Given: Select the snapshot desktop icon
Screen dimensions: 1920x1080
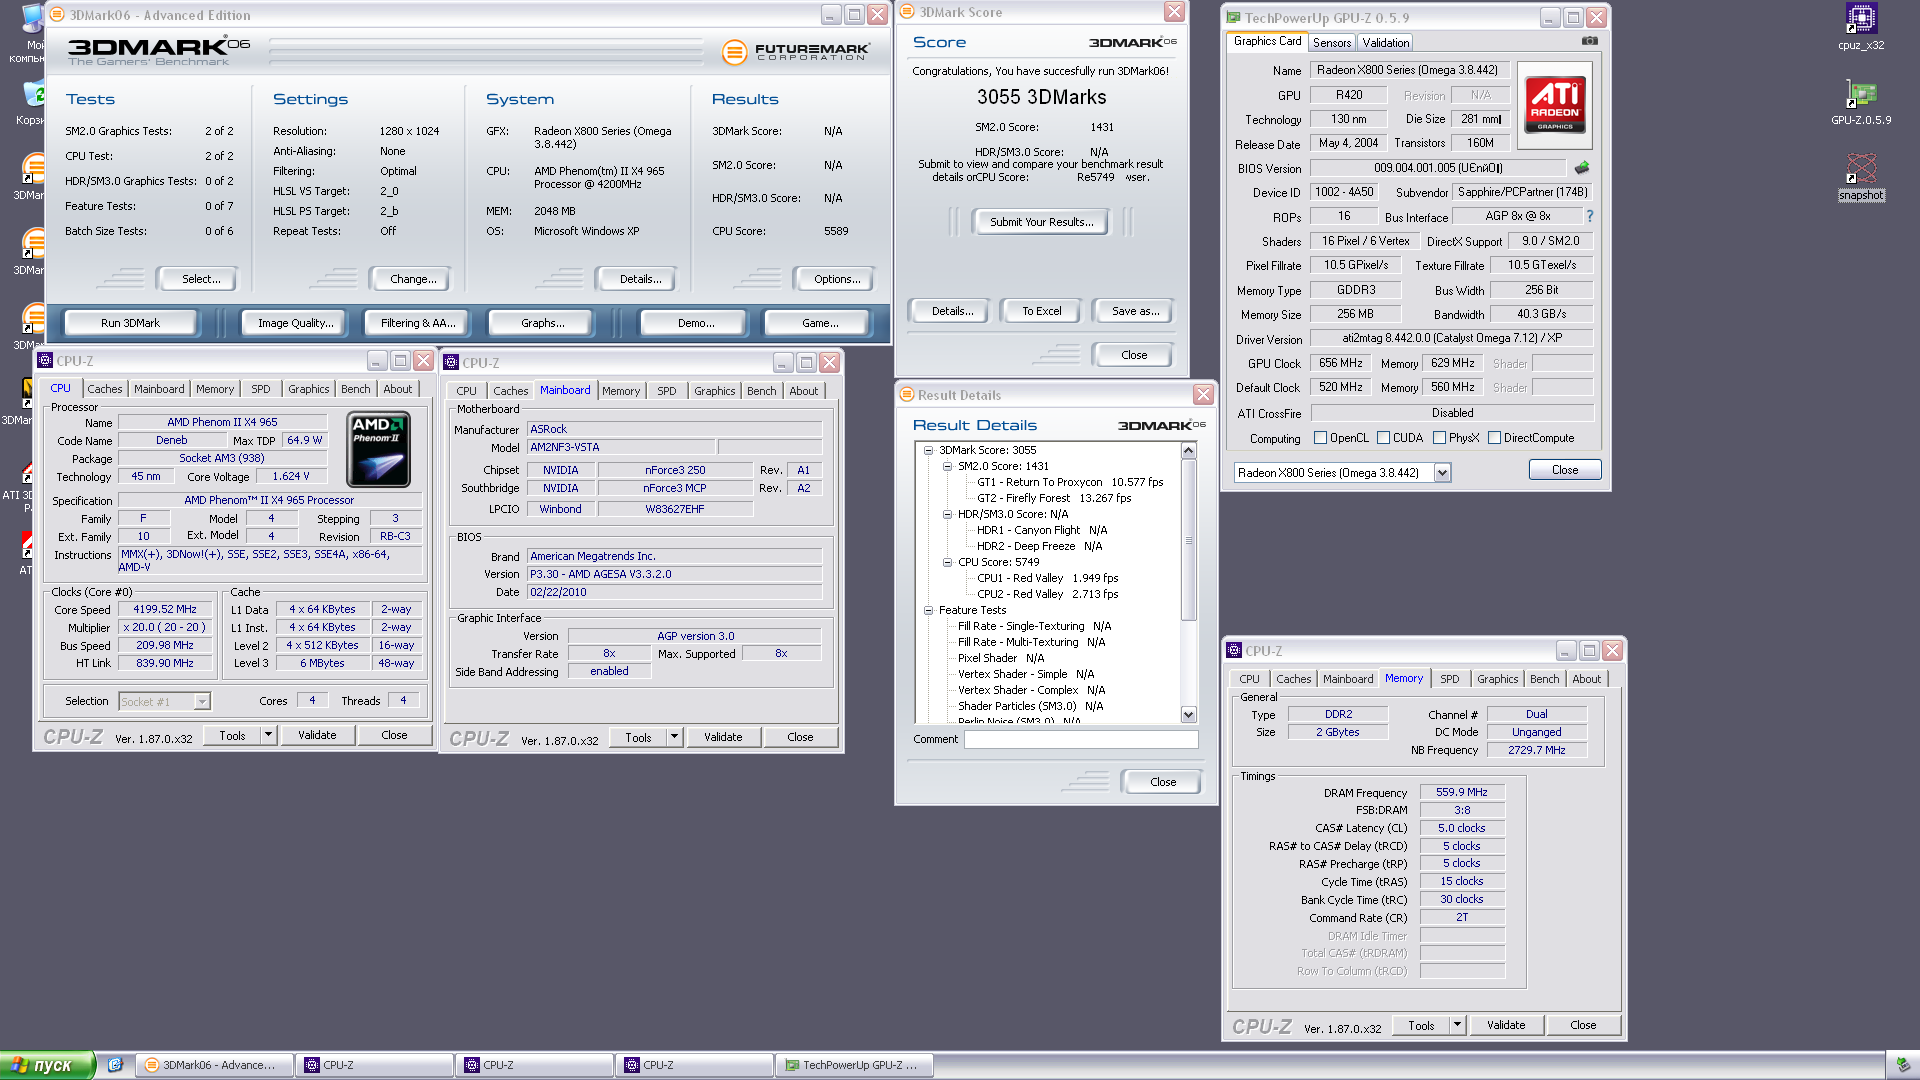Looking at the screenshot, I should [x=1861, y=177].
